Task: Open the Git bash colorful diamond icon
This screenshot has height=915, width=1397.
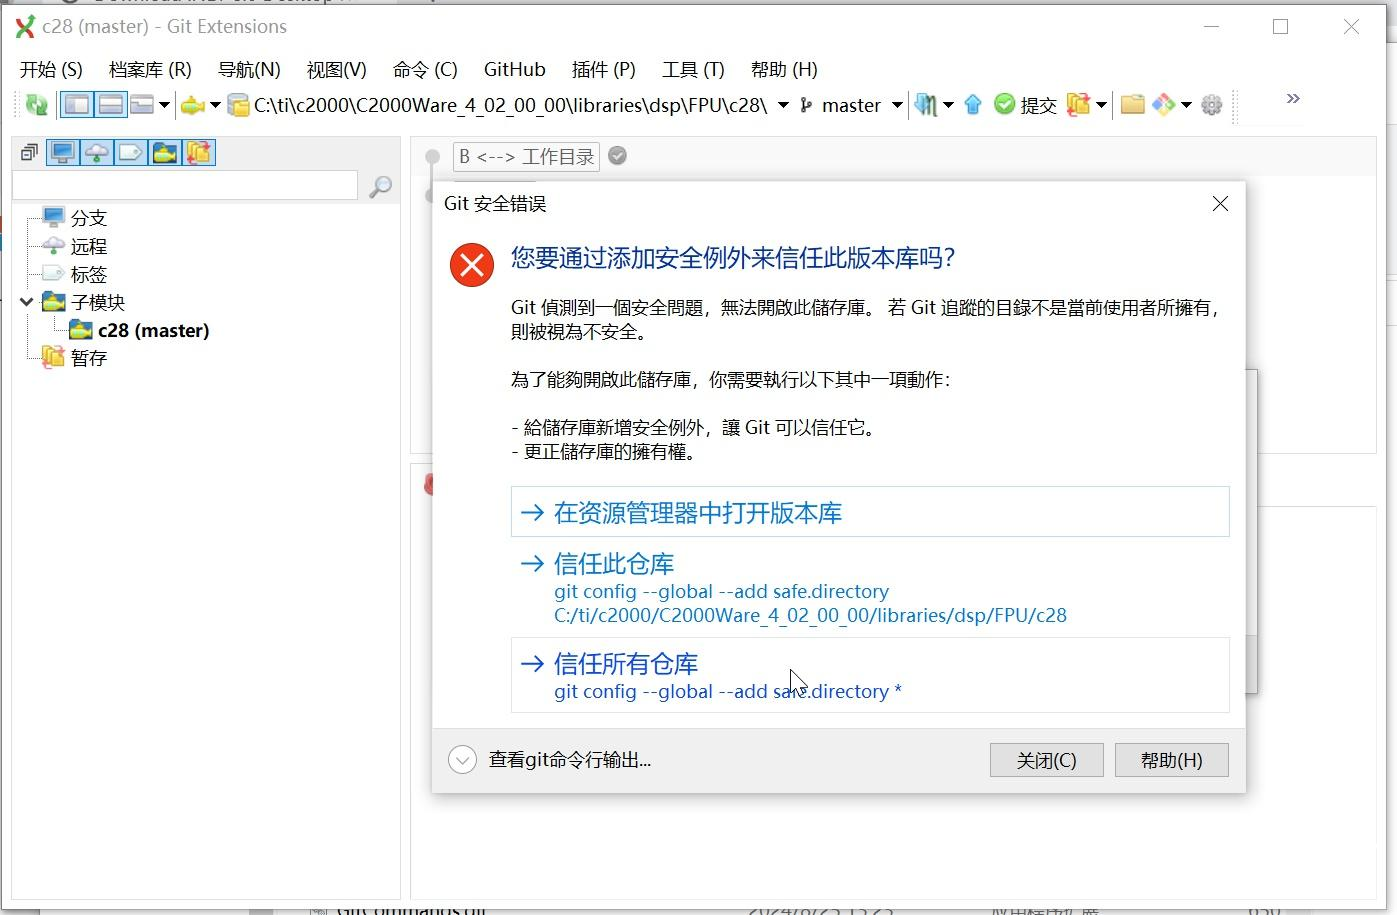Action: click(1163, 105)
